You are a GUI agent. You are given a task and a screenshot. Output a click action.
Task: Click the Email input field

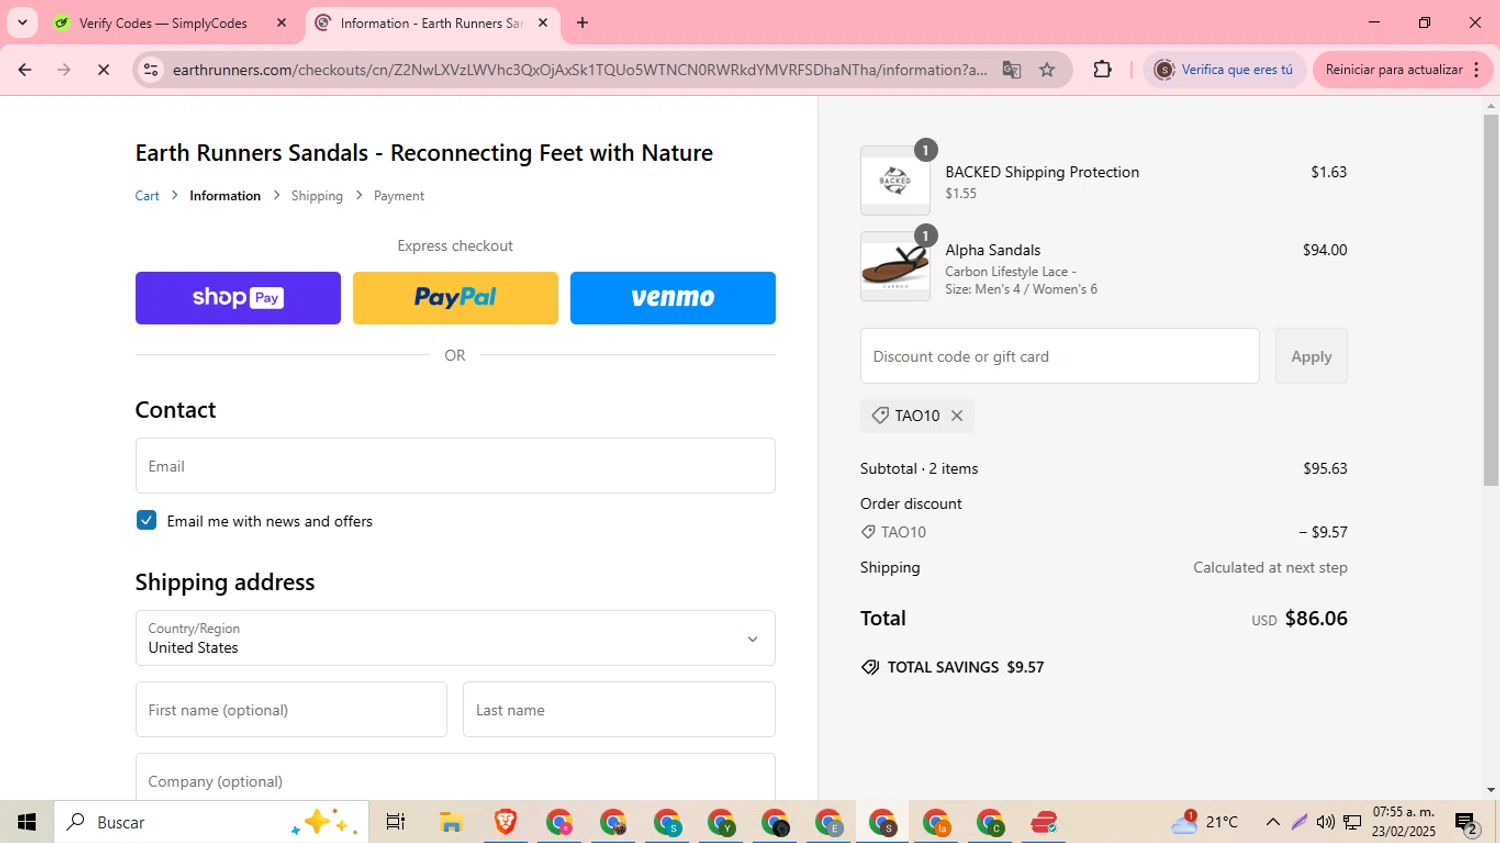pos(455,466)
